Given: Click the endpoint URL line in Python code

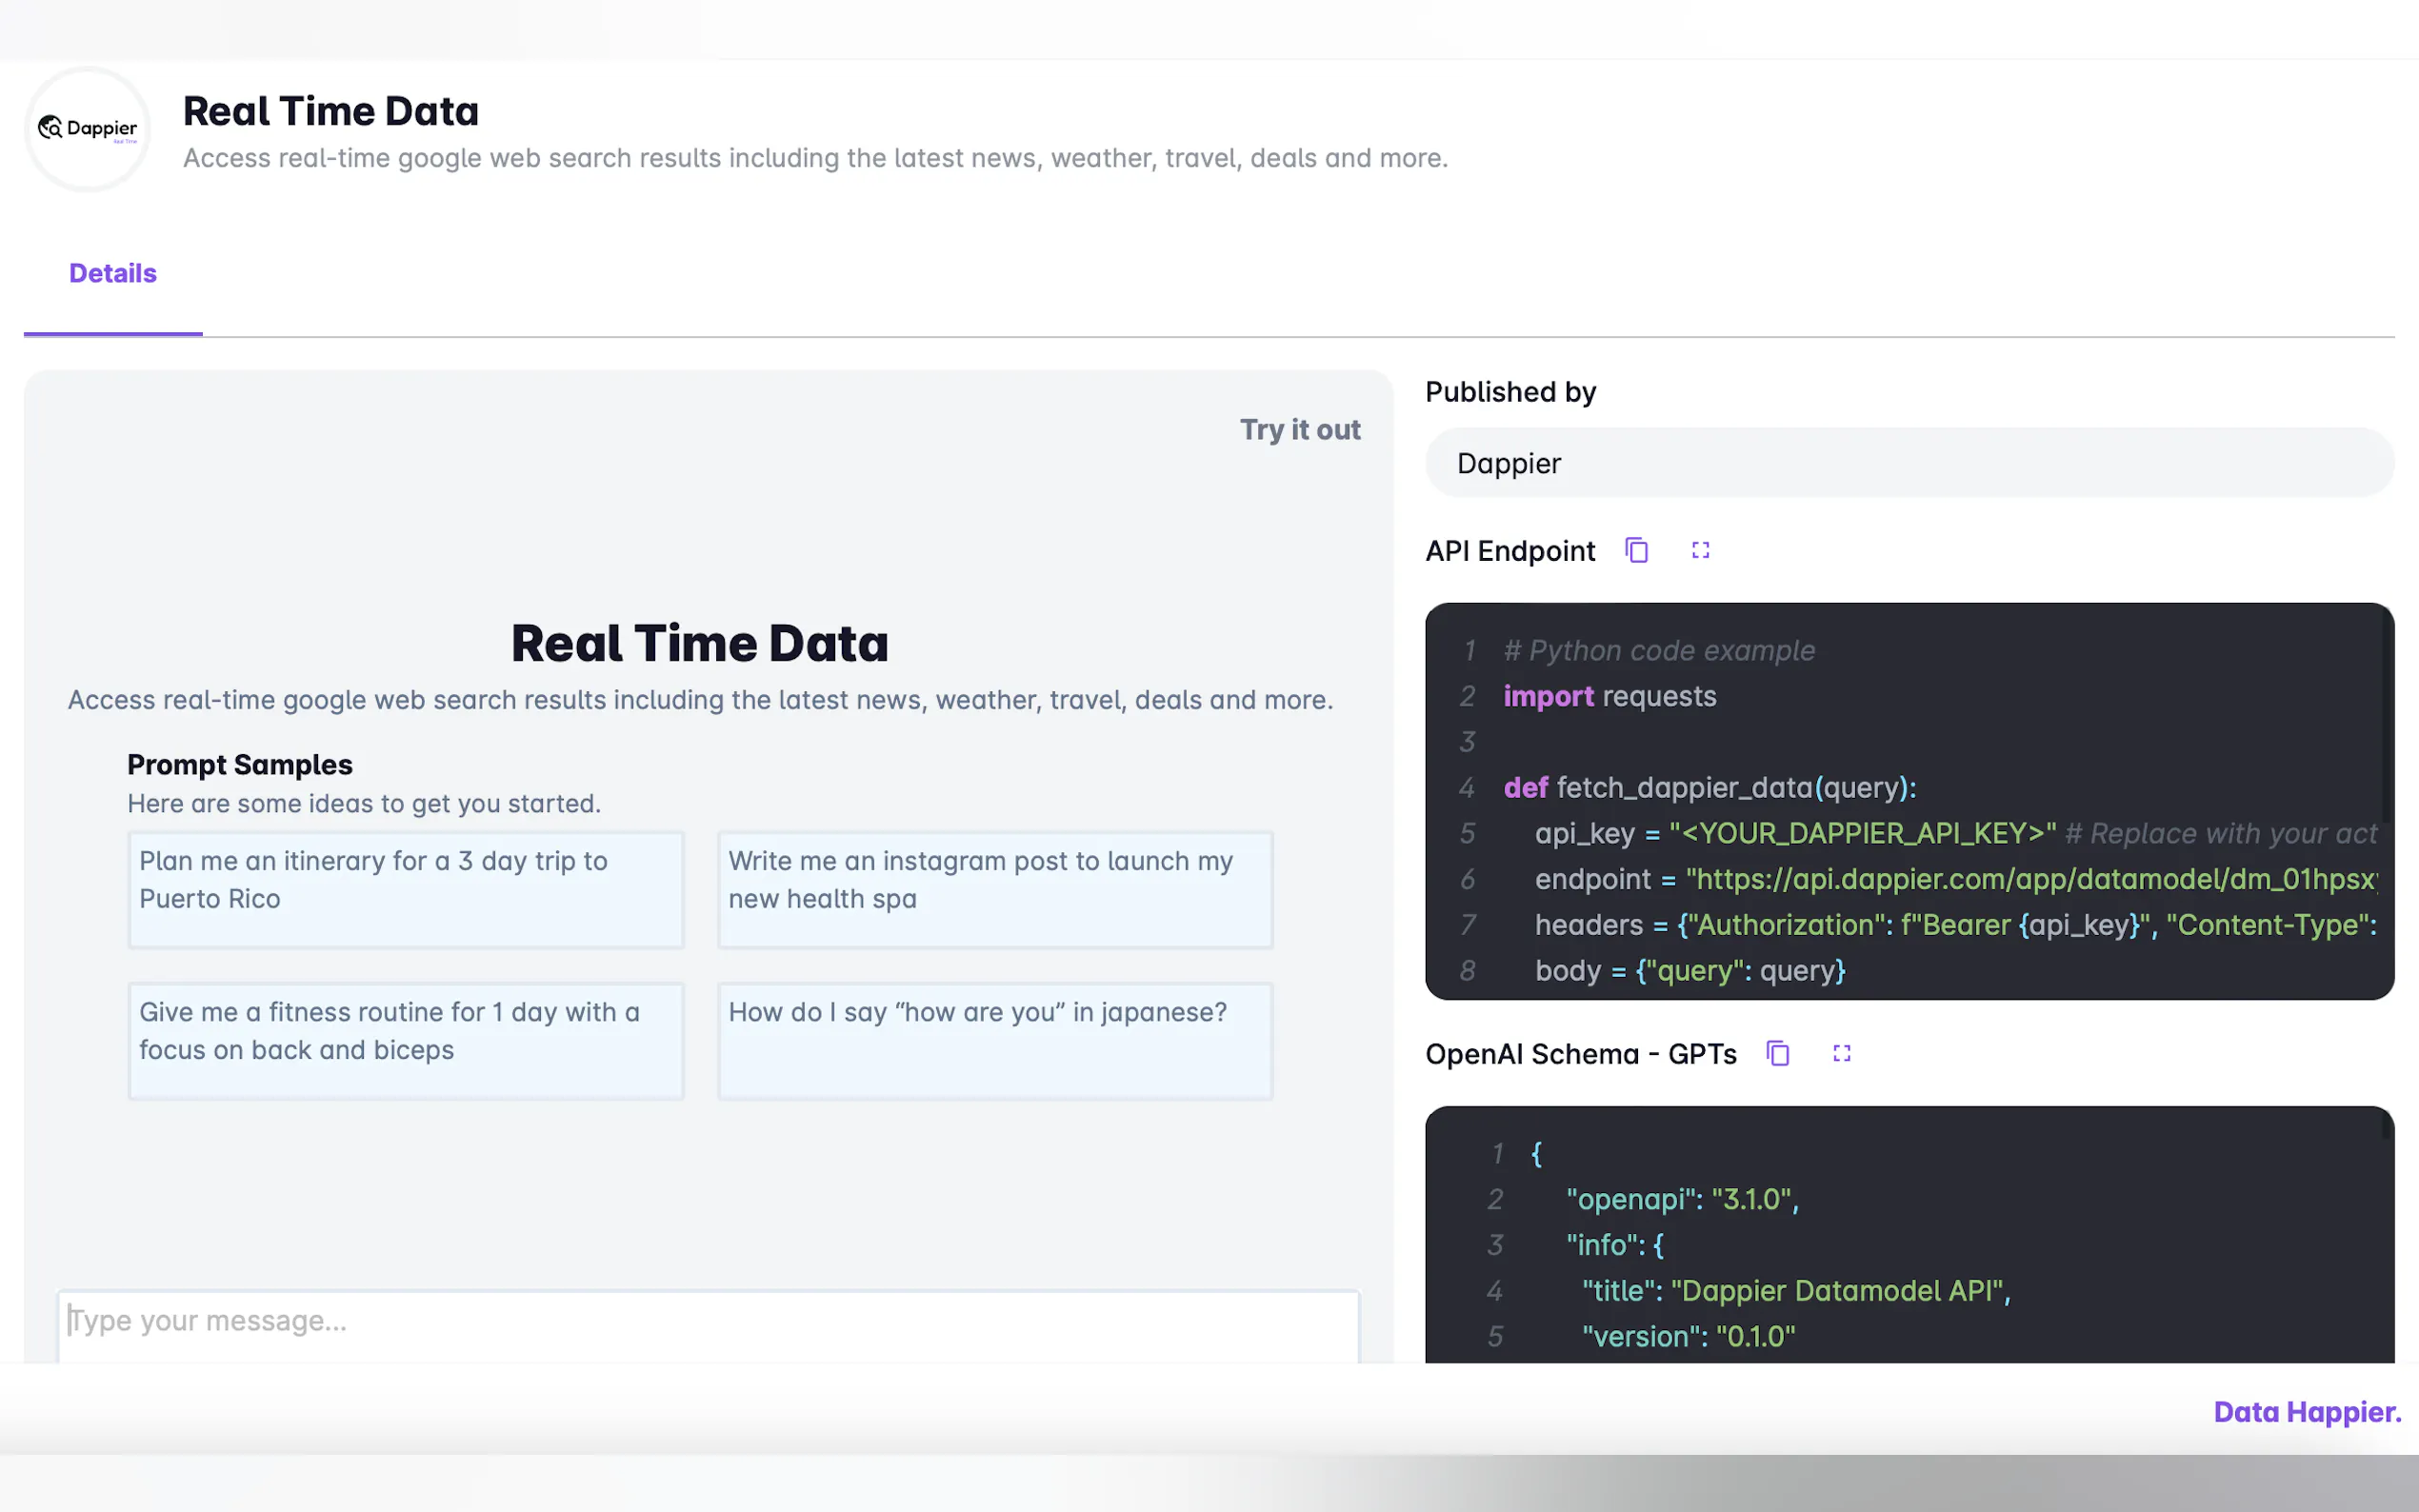Looking at the screenshot, I should coord(1955,879).
